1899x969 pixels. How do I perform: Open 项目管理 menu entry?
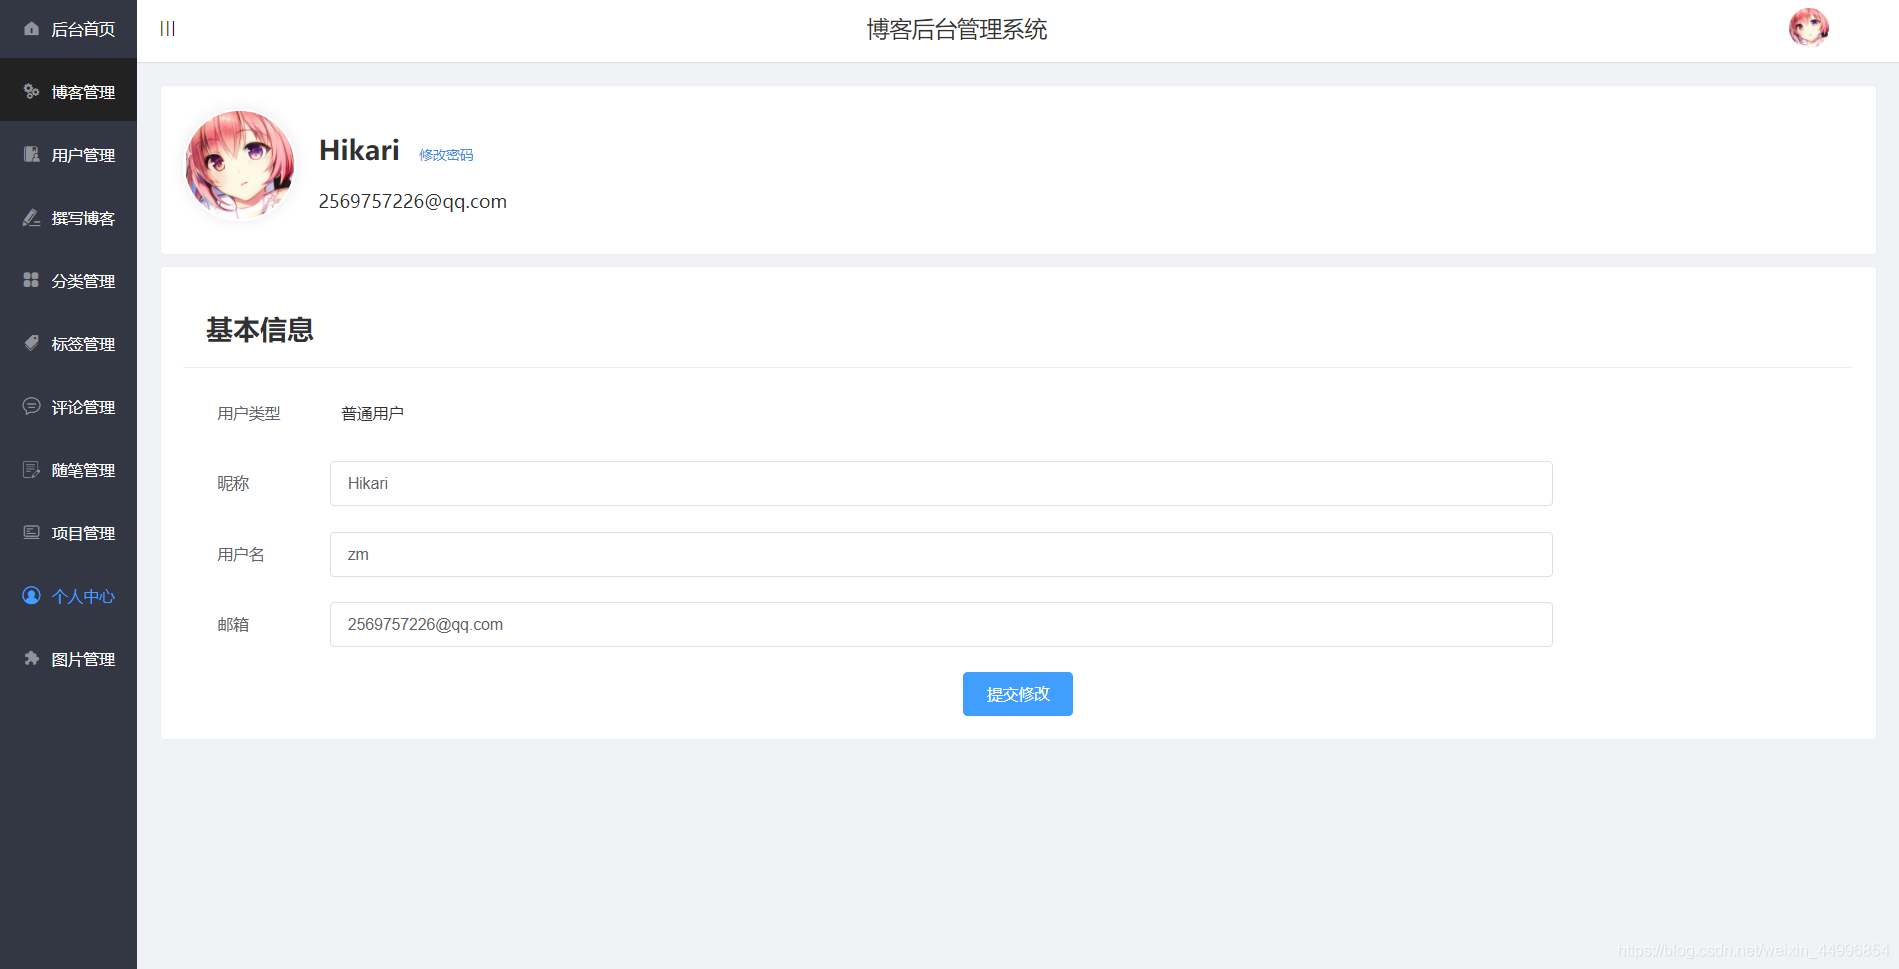pos(68,532)
